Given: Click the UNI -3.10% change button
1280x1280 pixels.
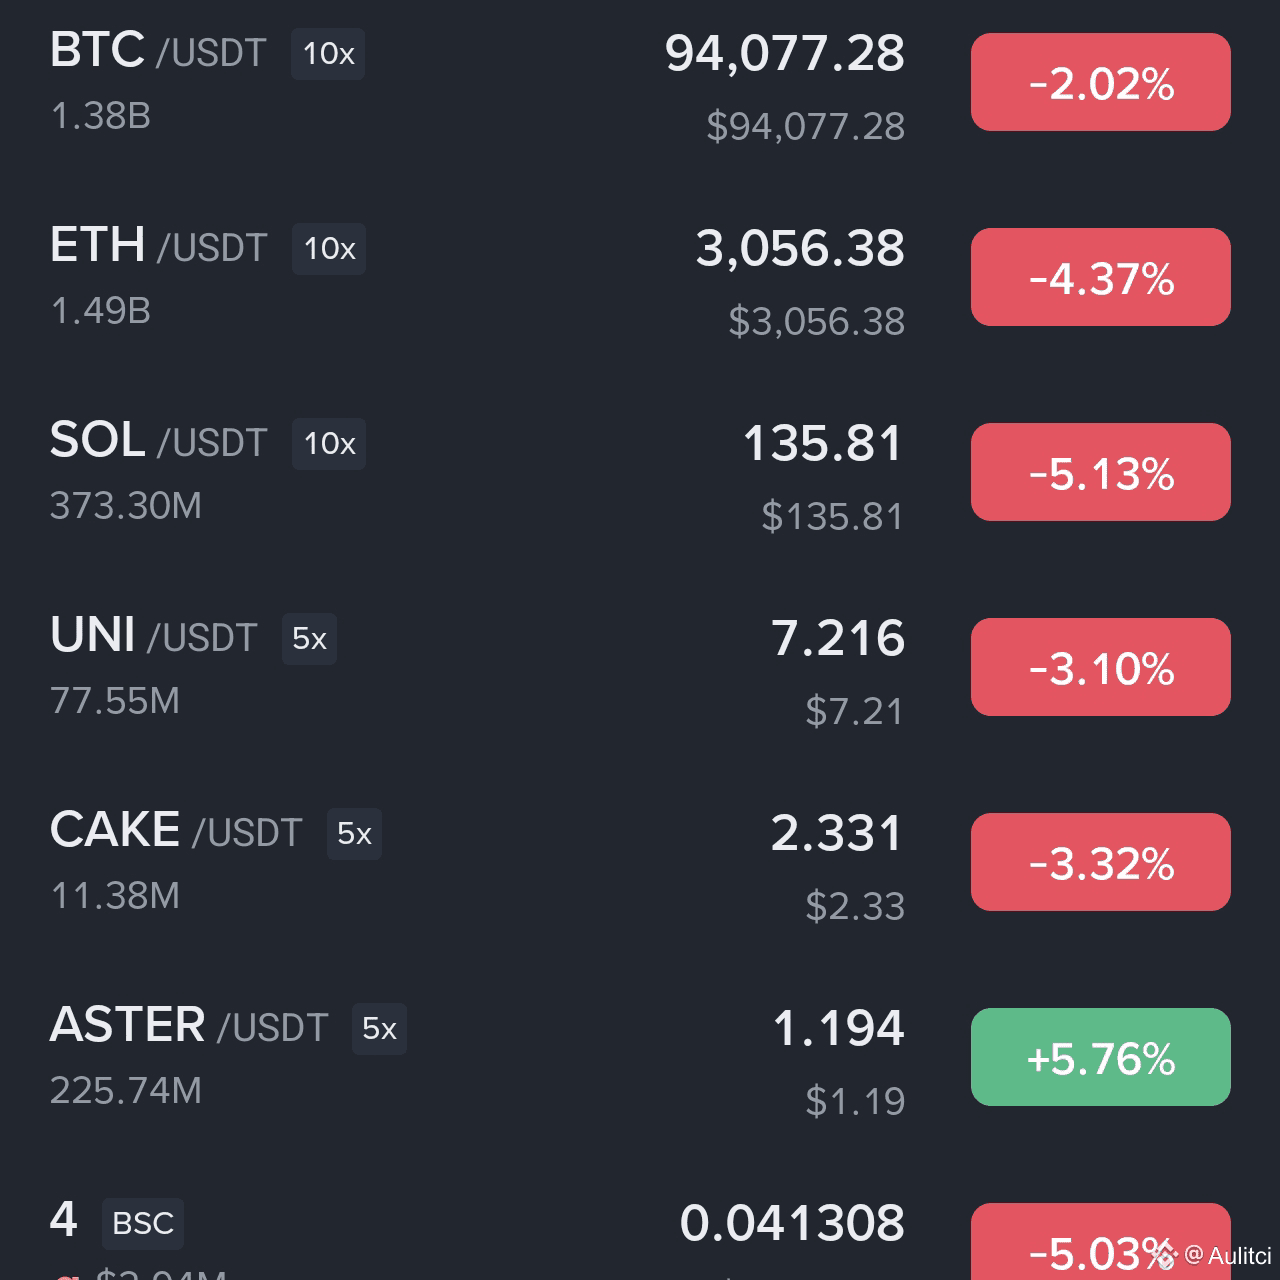Looking at the screenshot, I should pos(1101,667).
